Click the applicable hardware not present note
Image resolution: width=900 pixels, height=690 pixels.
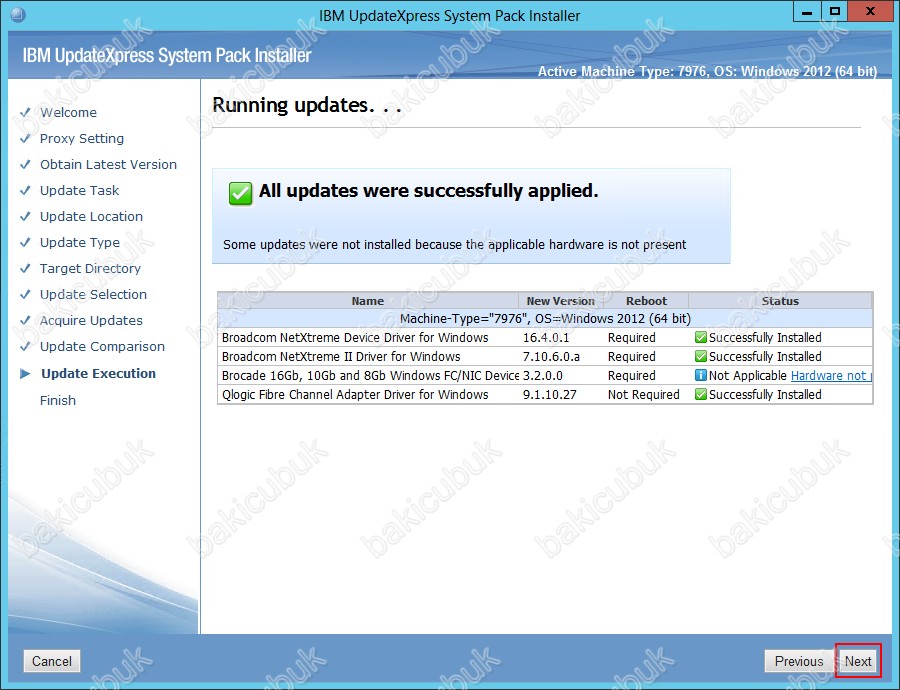pos(455,245)
